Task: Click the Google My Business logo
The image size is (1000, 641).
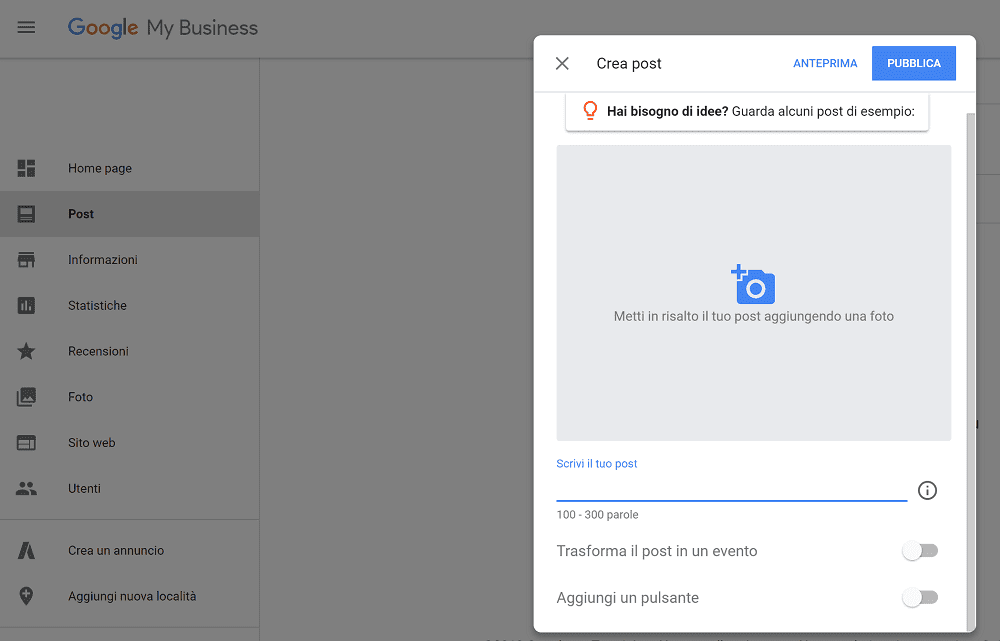Action: [x=163, y=28]
